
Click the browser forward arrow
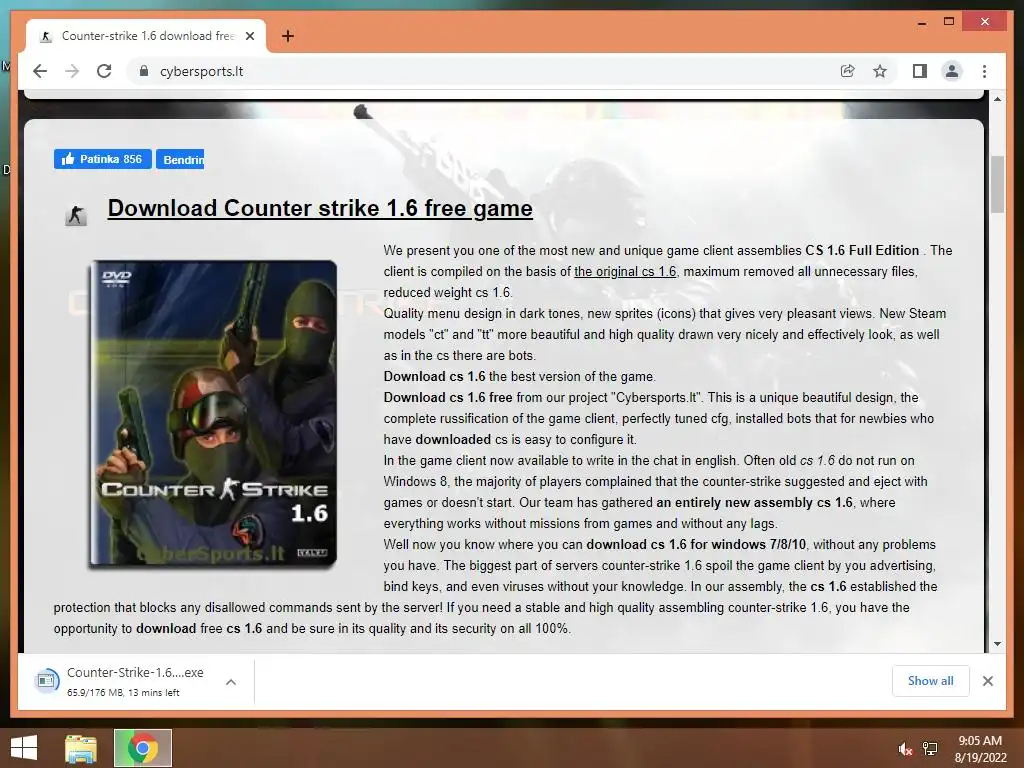[x=72, y=71]
